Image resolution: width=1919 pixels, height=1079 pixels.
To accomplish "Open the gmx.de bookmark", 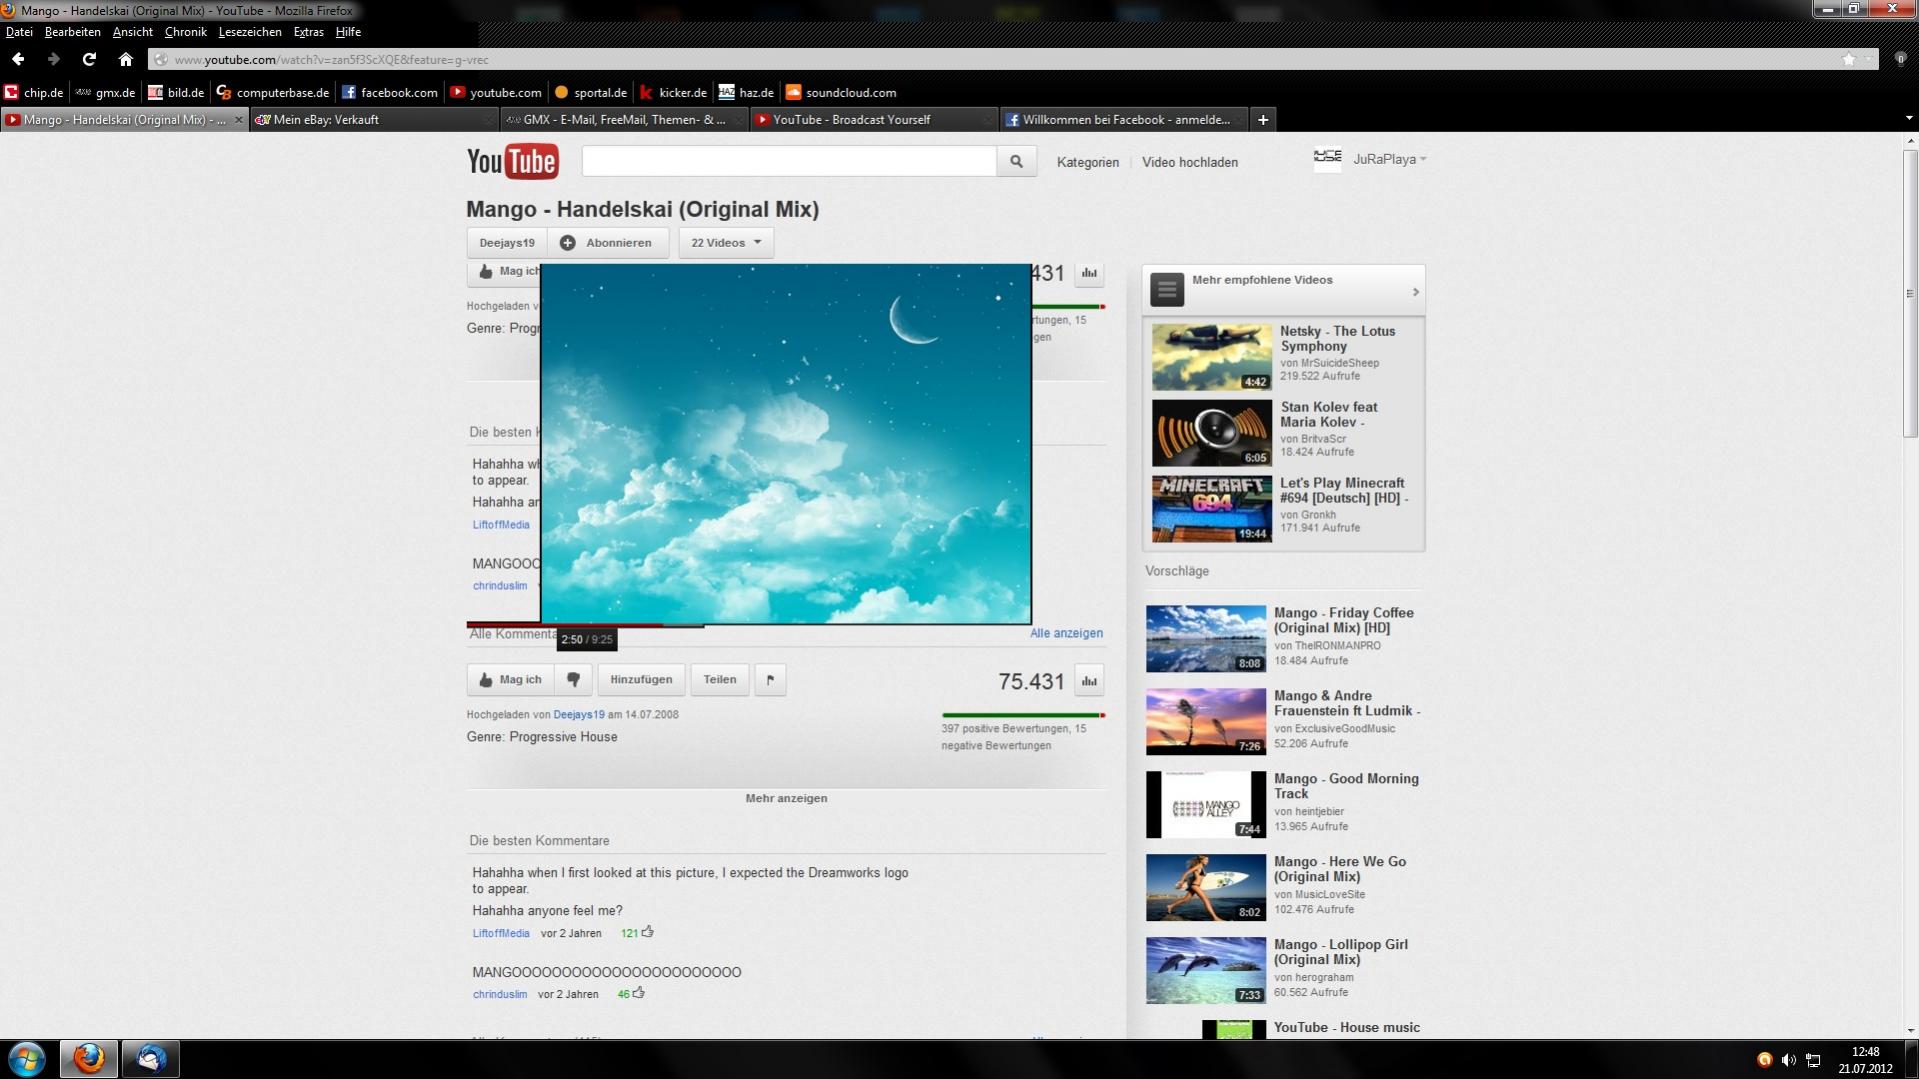I will pyautogui.click(x=106, y=93).
